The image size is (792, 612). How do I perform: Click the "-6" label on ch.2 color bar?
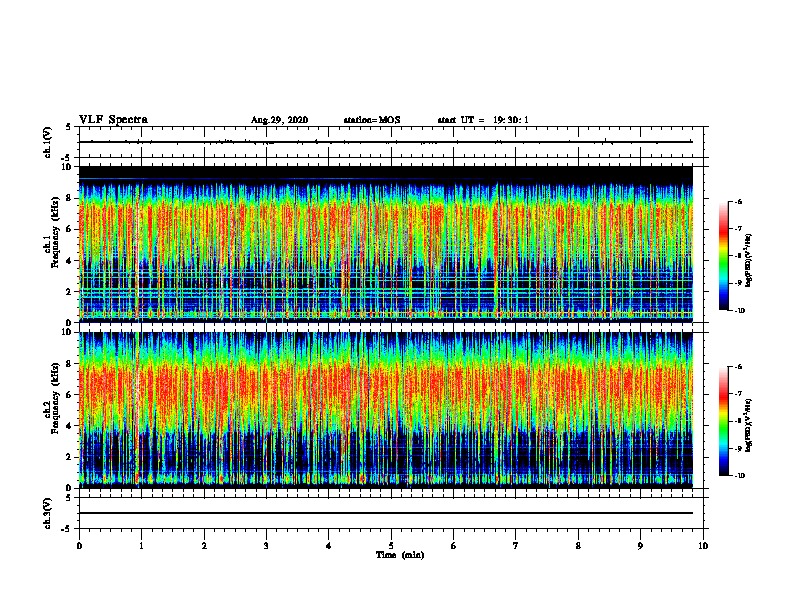click(738, 367)
